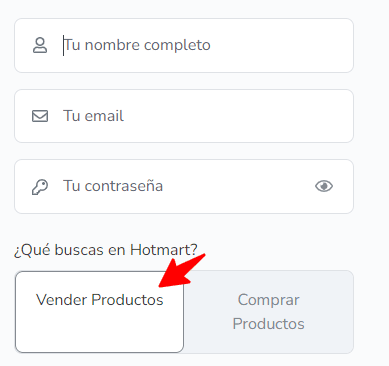The height and width of the screenshot is (366, 389).
Task: Click the key icon beside Tu contraseña
Action: tap(40, 187)
